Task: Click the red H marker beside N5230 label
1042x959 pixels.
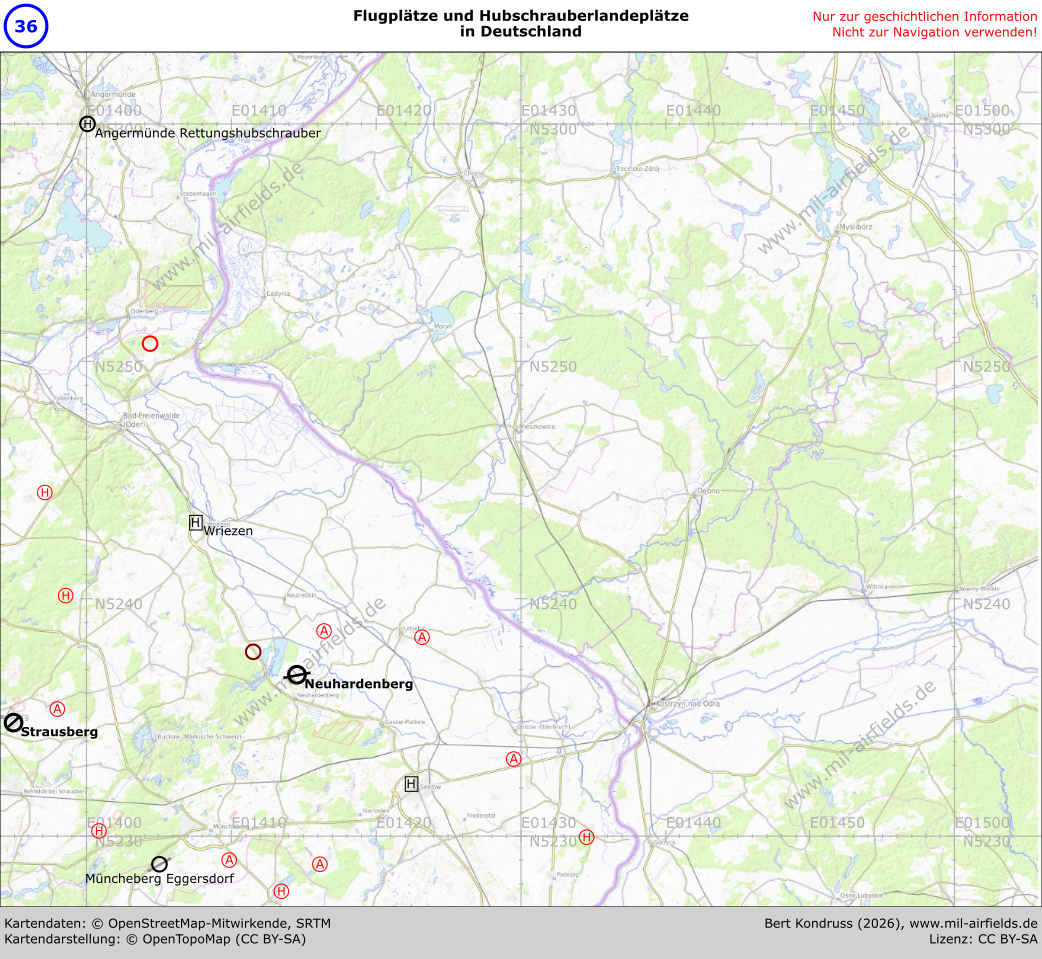Action: tap(587, 837)
